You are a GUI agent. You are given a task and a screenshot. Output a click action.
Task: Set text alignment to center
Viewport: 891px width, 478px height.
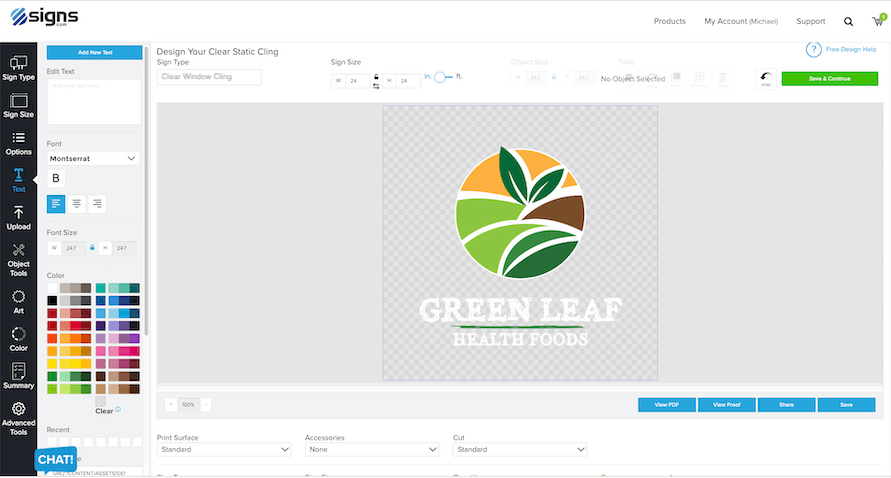click(x=76, y=203)
